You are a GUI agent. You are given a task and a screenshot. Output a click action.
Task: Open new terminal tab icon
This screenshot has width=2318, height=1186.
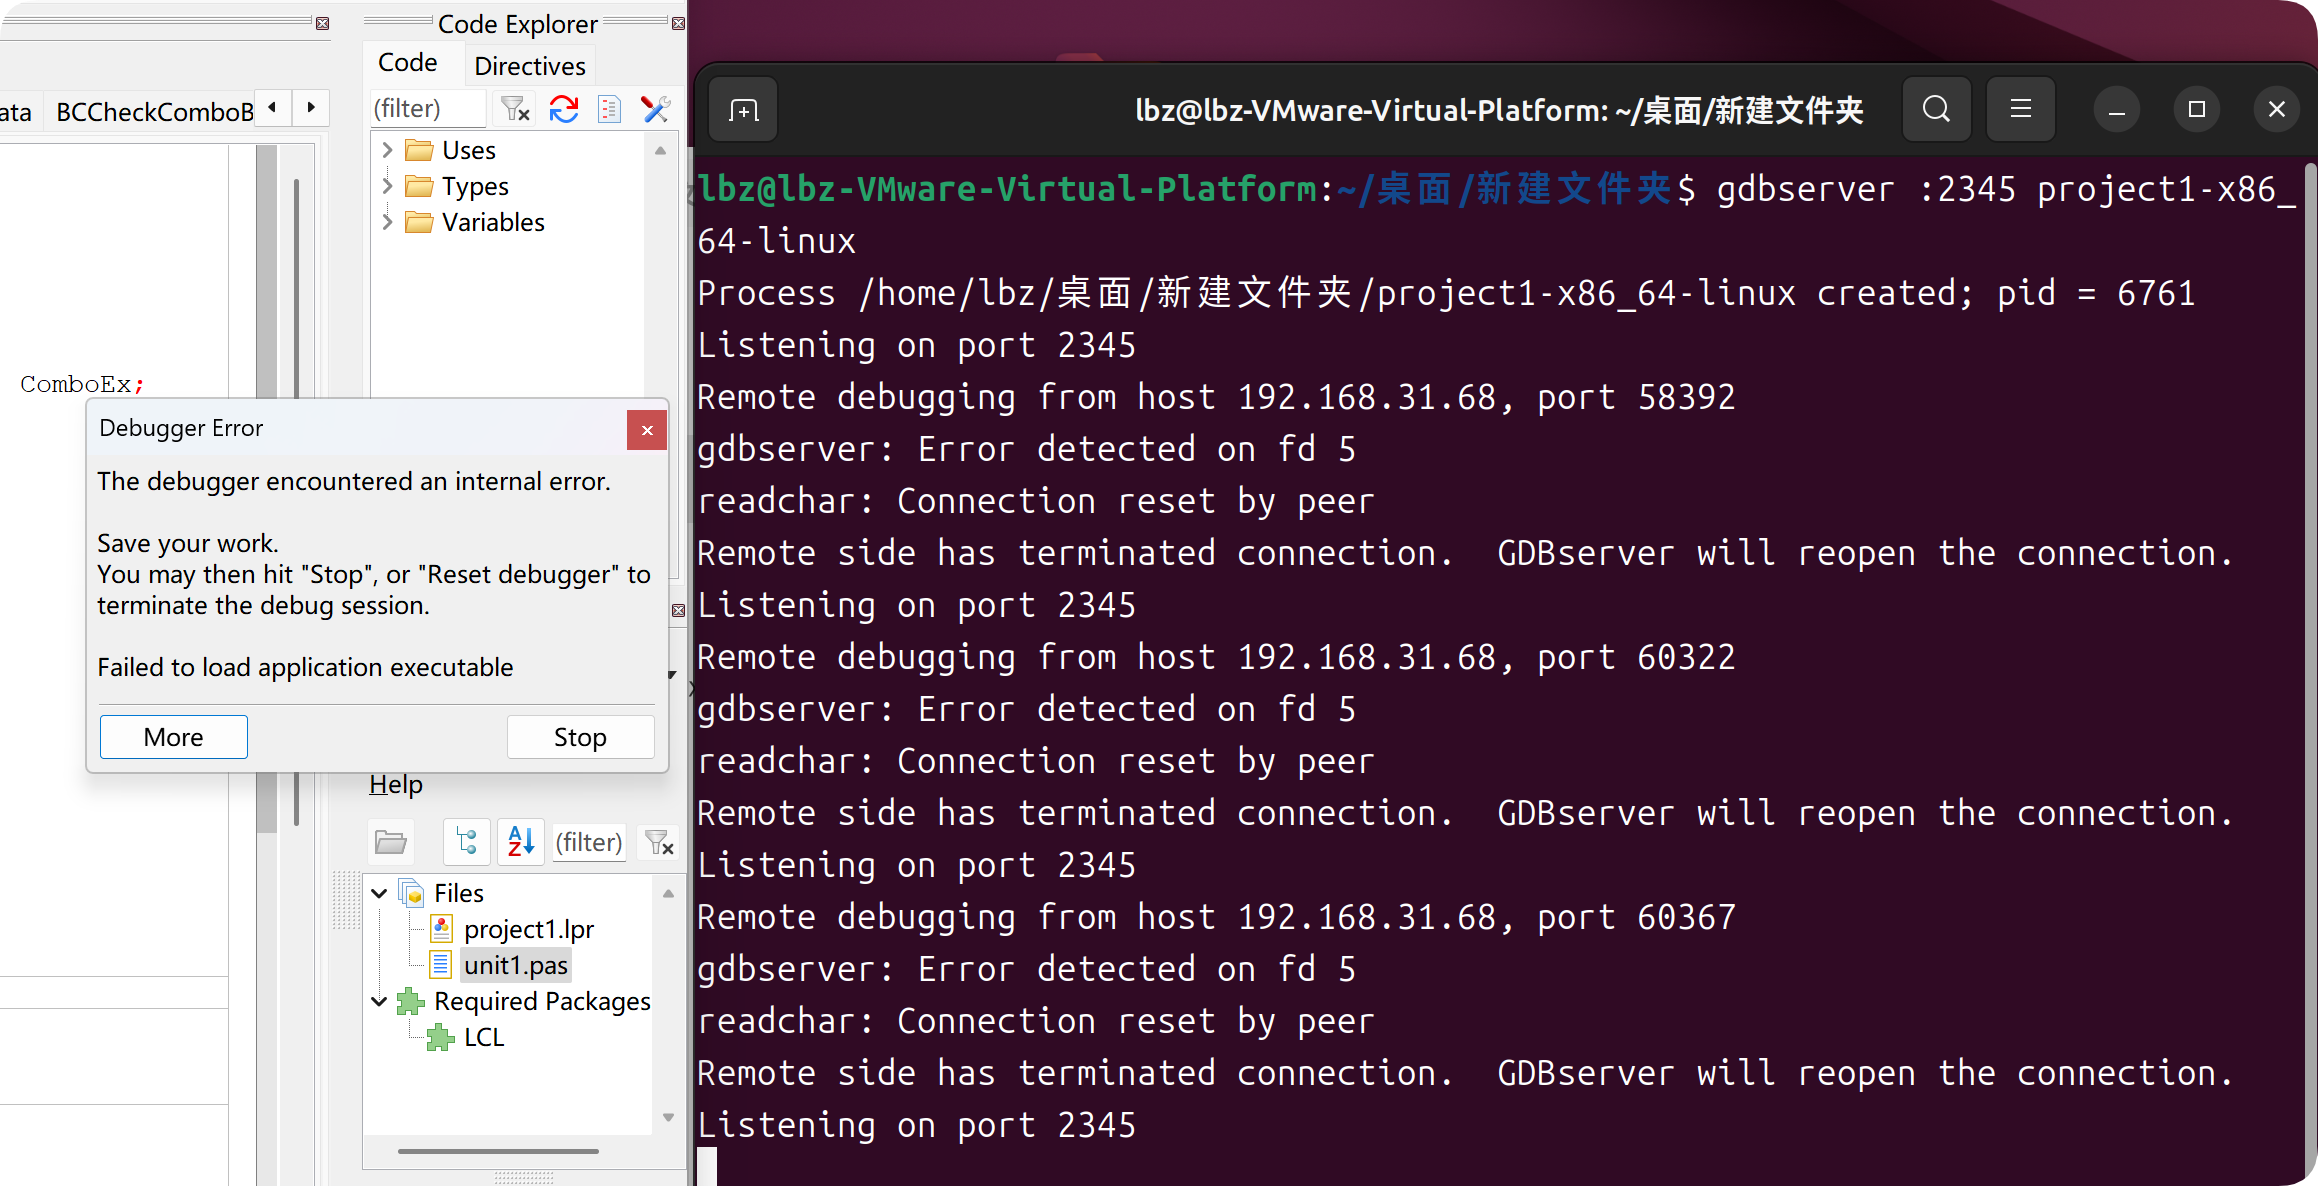tap(743, 110)
